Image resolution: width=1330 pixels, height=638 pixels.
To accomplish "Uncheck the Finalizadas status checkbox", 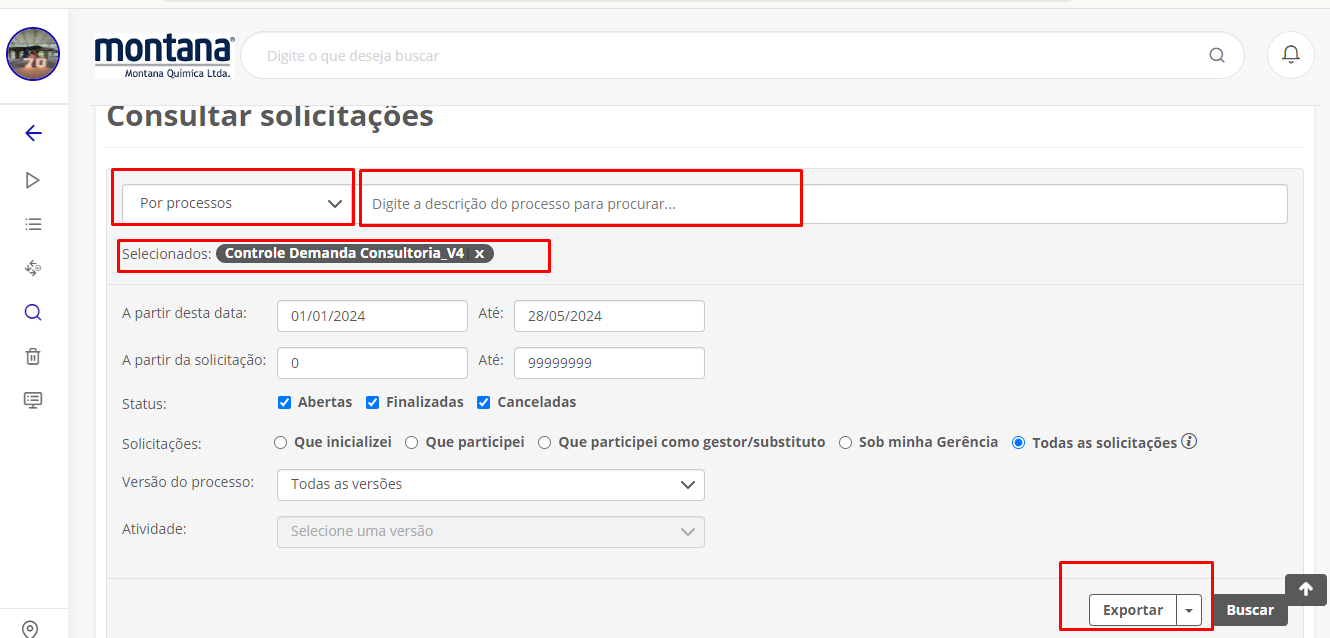I will pyautogui.click(x=373, y=402).
